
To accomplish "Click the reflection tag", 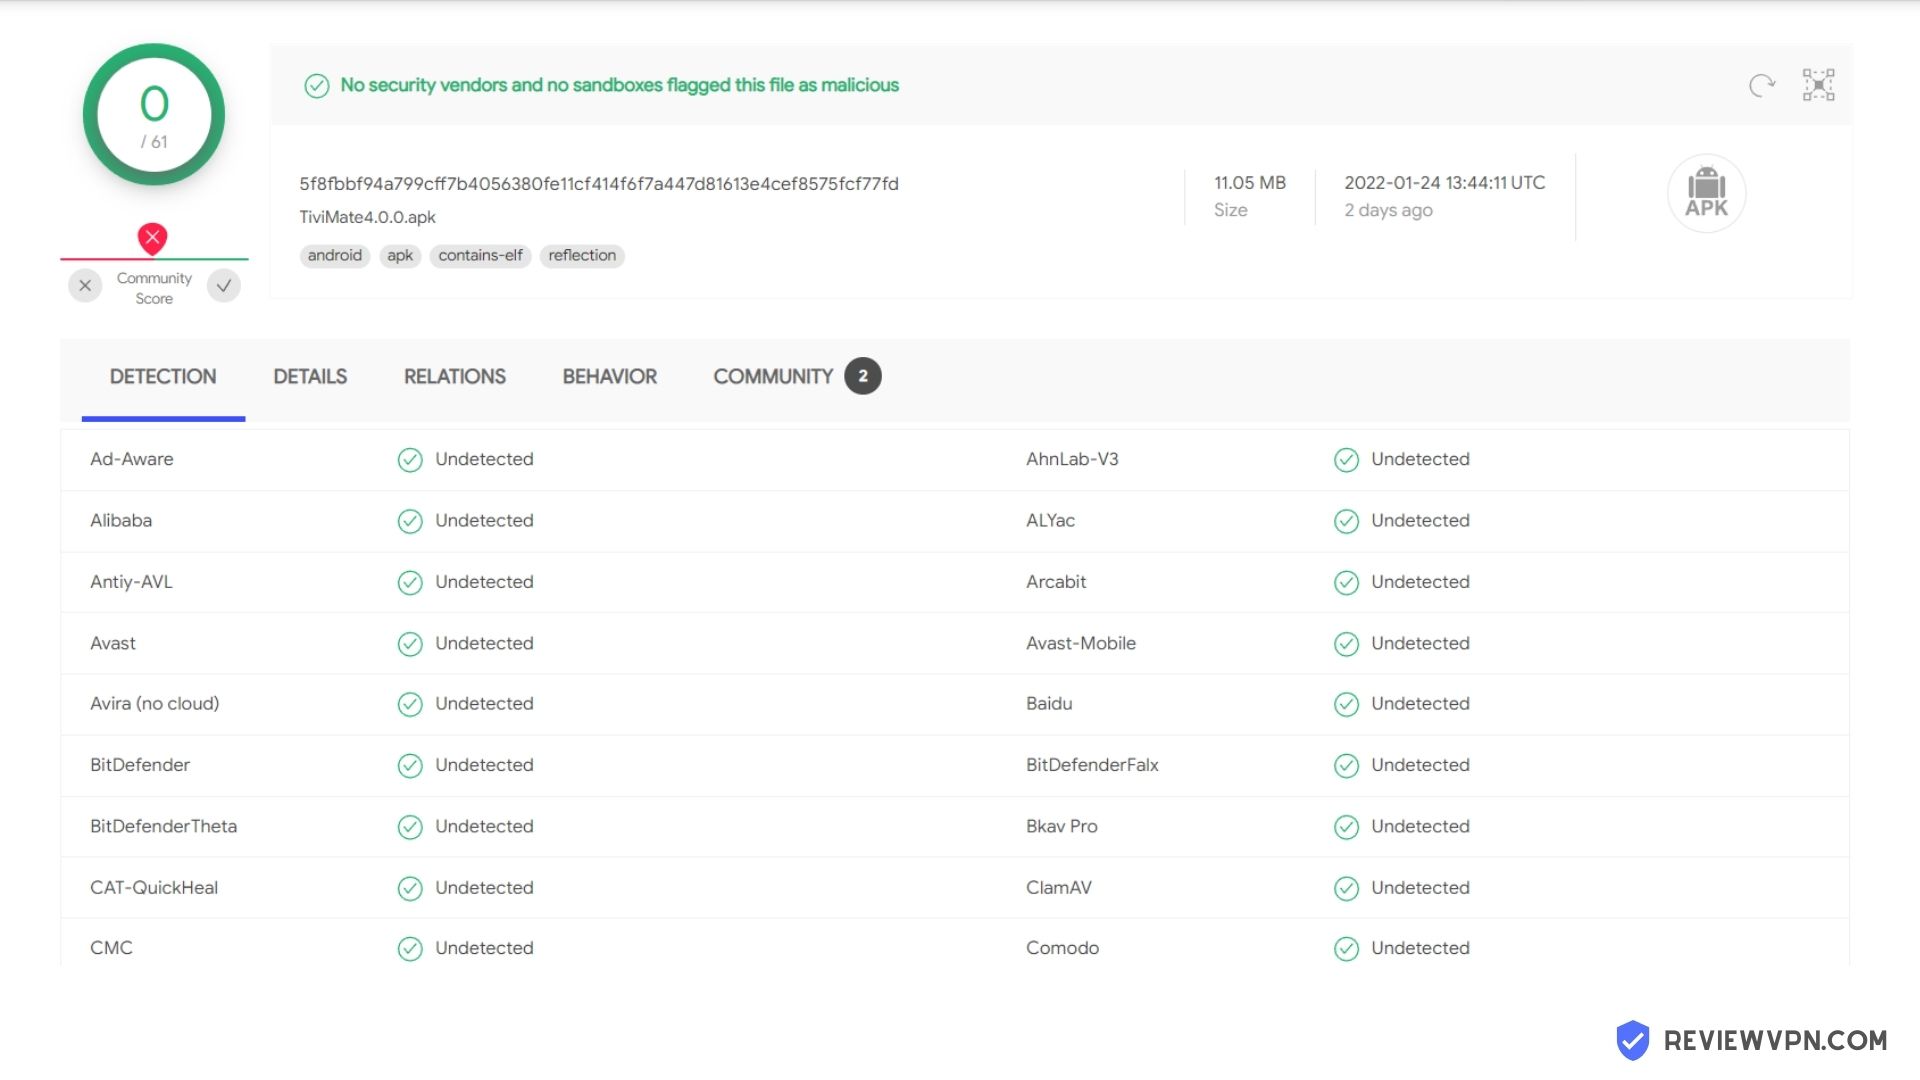I will click(x=582, y=256).
